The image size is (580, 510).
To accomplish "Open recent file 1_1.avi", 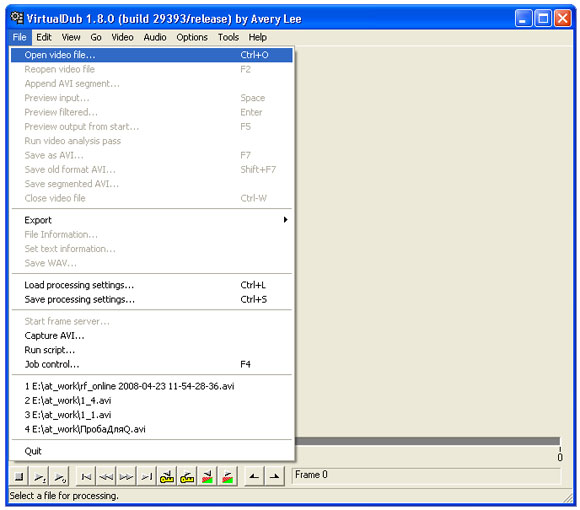I will click(152, 415).
